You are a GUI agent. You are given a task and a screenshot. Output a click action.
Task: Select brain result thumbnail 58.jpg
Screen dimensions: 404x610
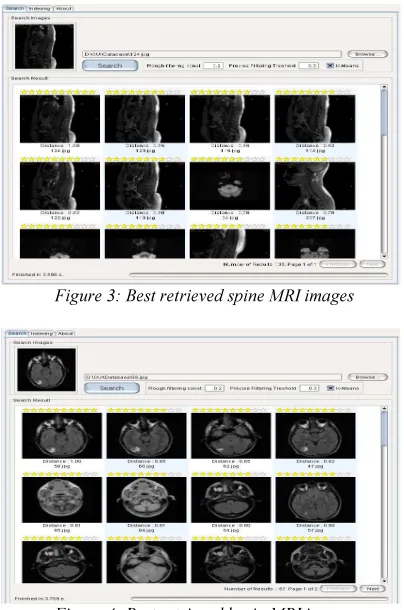point(62,436)
